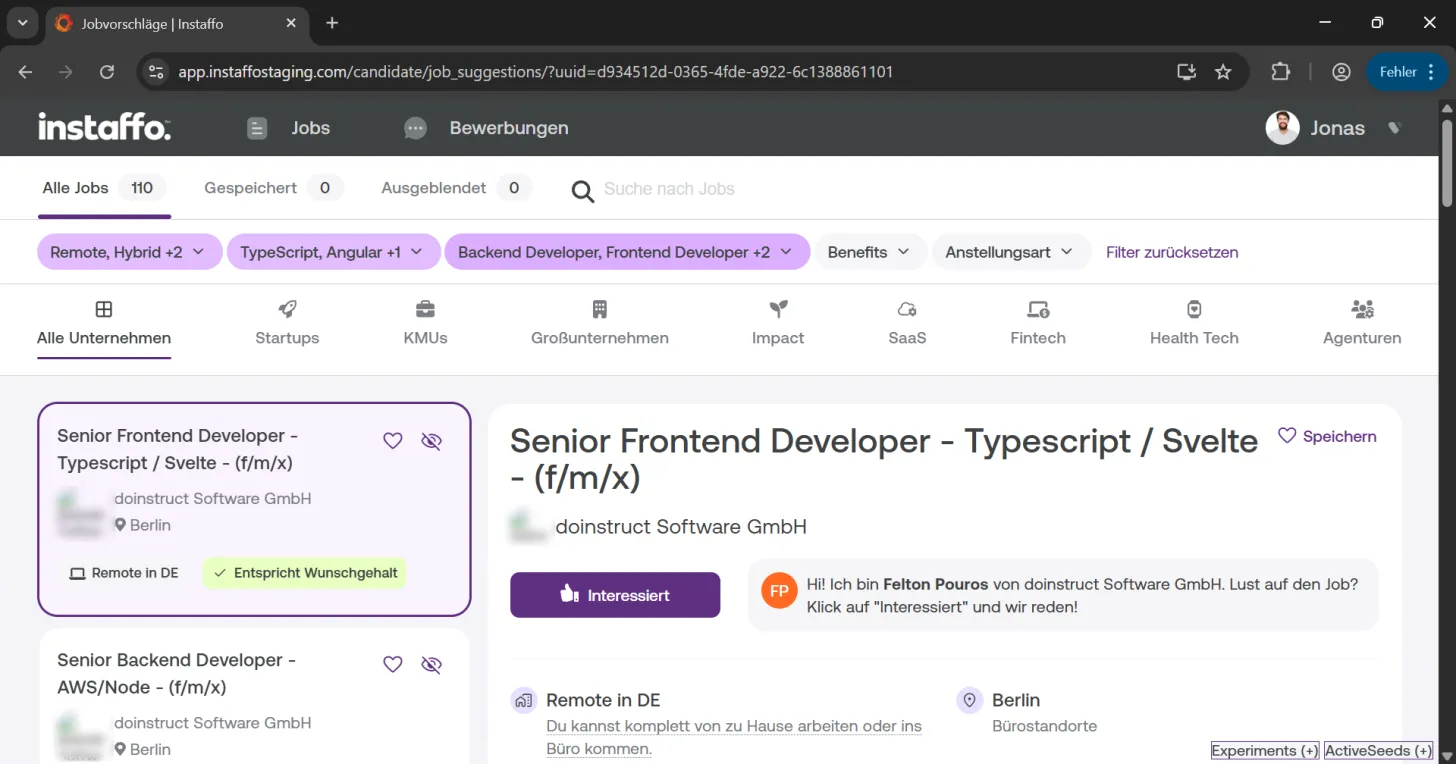The width and height of the screenshot is (1456, 764).
Task: Expand the Remote, Hybrid +2 filter
Action: coord(128,252)
